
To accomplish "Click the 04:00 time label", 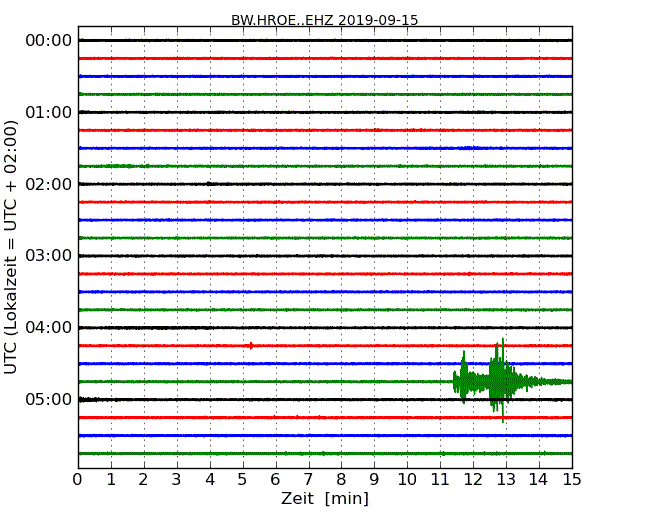I will (49, 328).
